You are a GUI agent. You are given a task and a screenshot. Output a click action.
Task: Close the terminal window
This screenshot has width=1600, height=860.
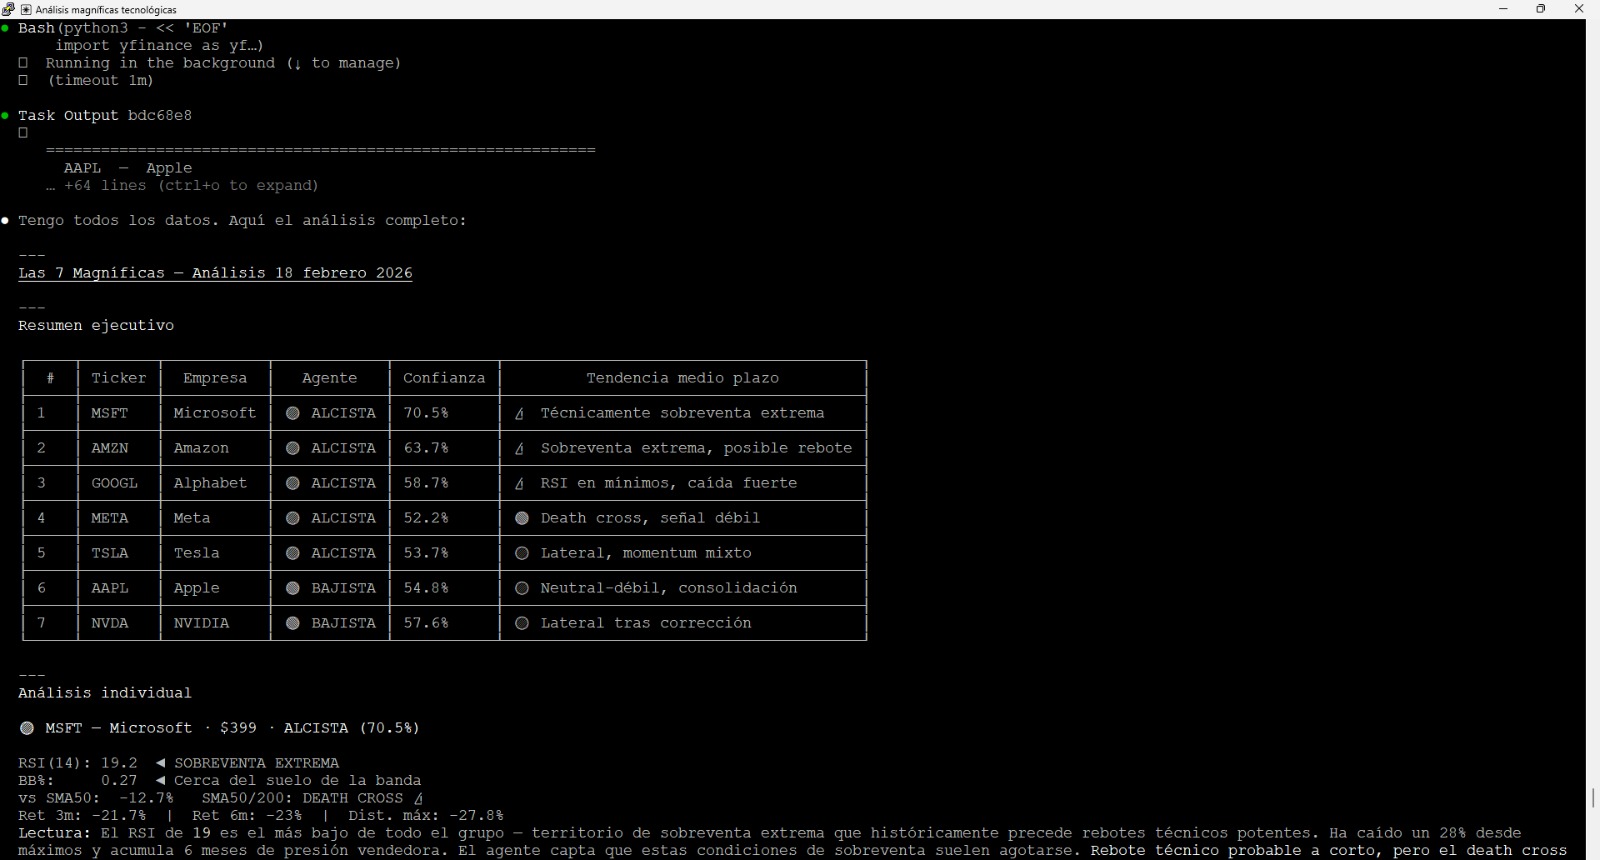pyautogui.click(x=1580, y=9)
